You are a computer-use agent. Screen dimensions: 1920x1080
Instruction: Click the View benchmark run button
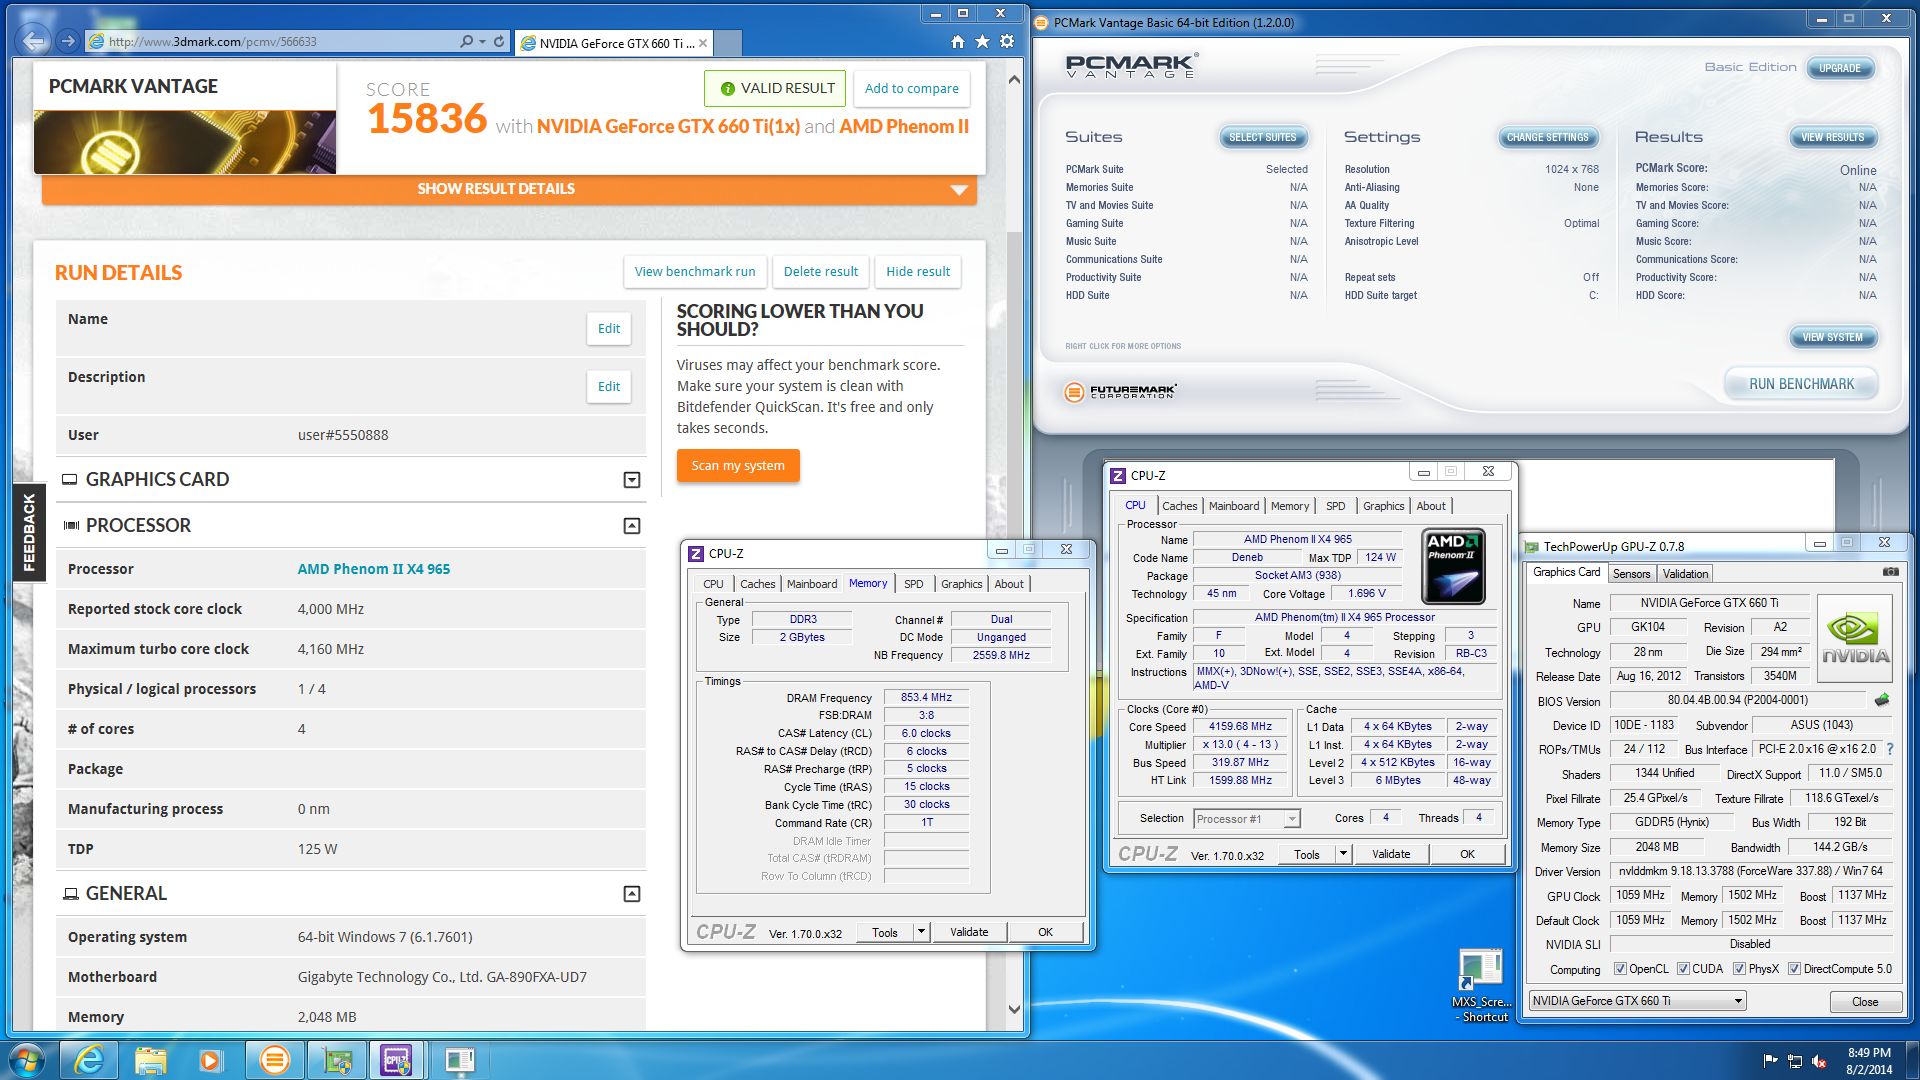click(695, 272)
